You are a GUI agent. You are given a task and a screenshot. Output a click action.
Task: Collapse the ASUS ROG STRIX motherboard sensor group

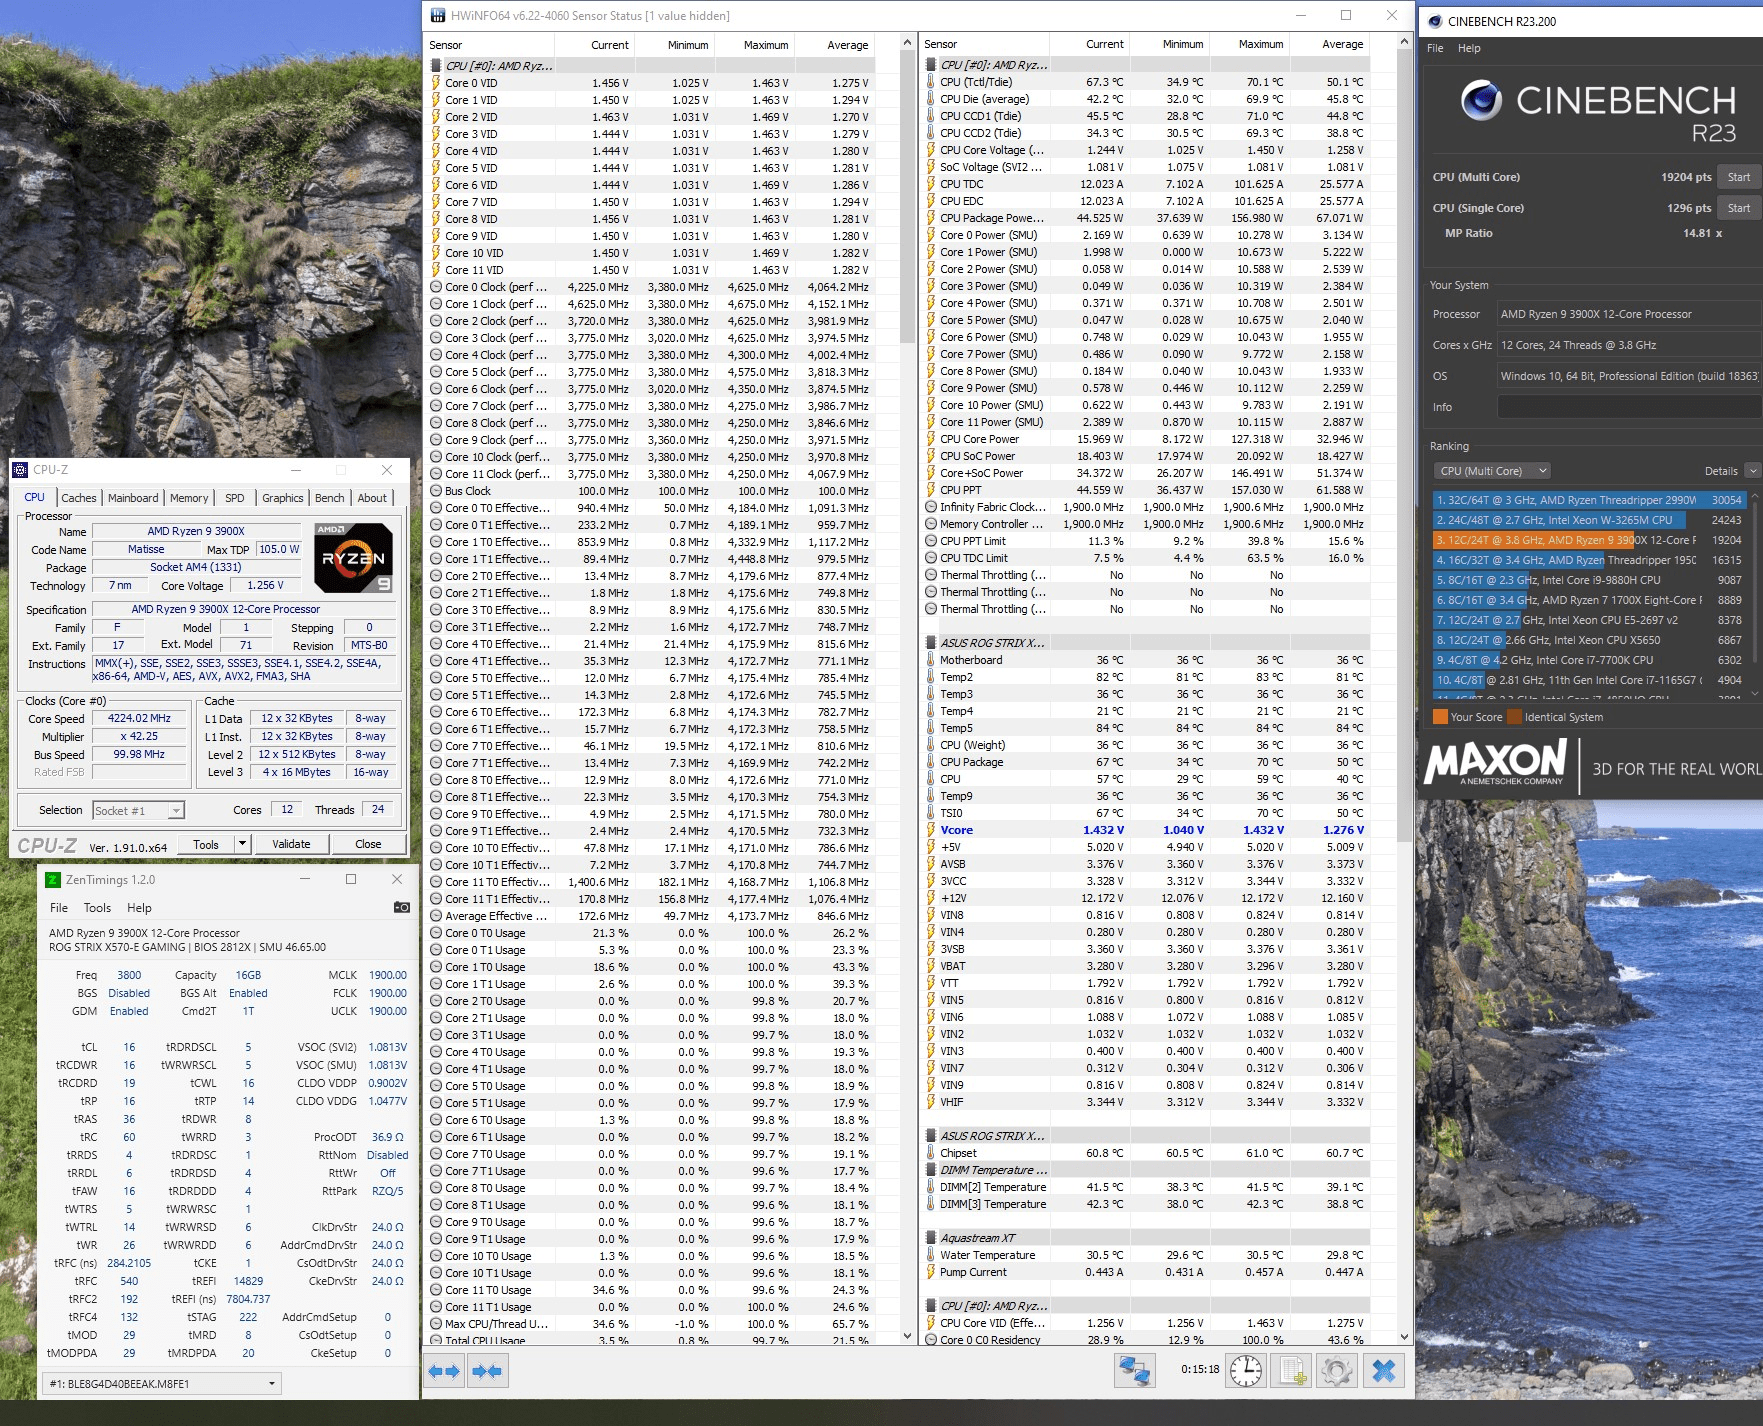click(x=930, y=643)
